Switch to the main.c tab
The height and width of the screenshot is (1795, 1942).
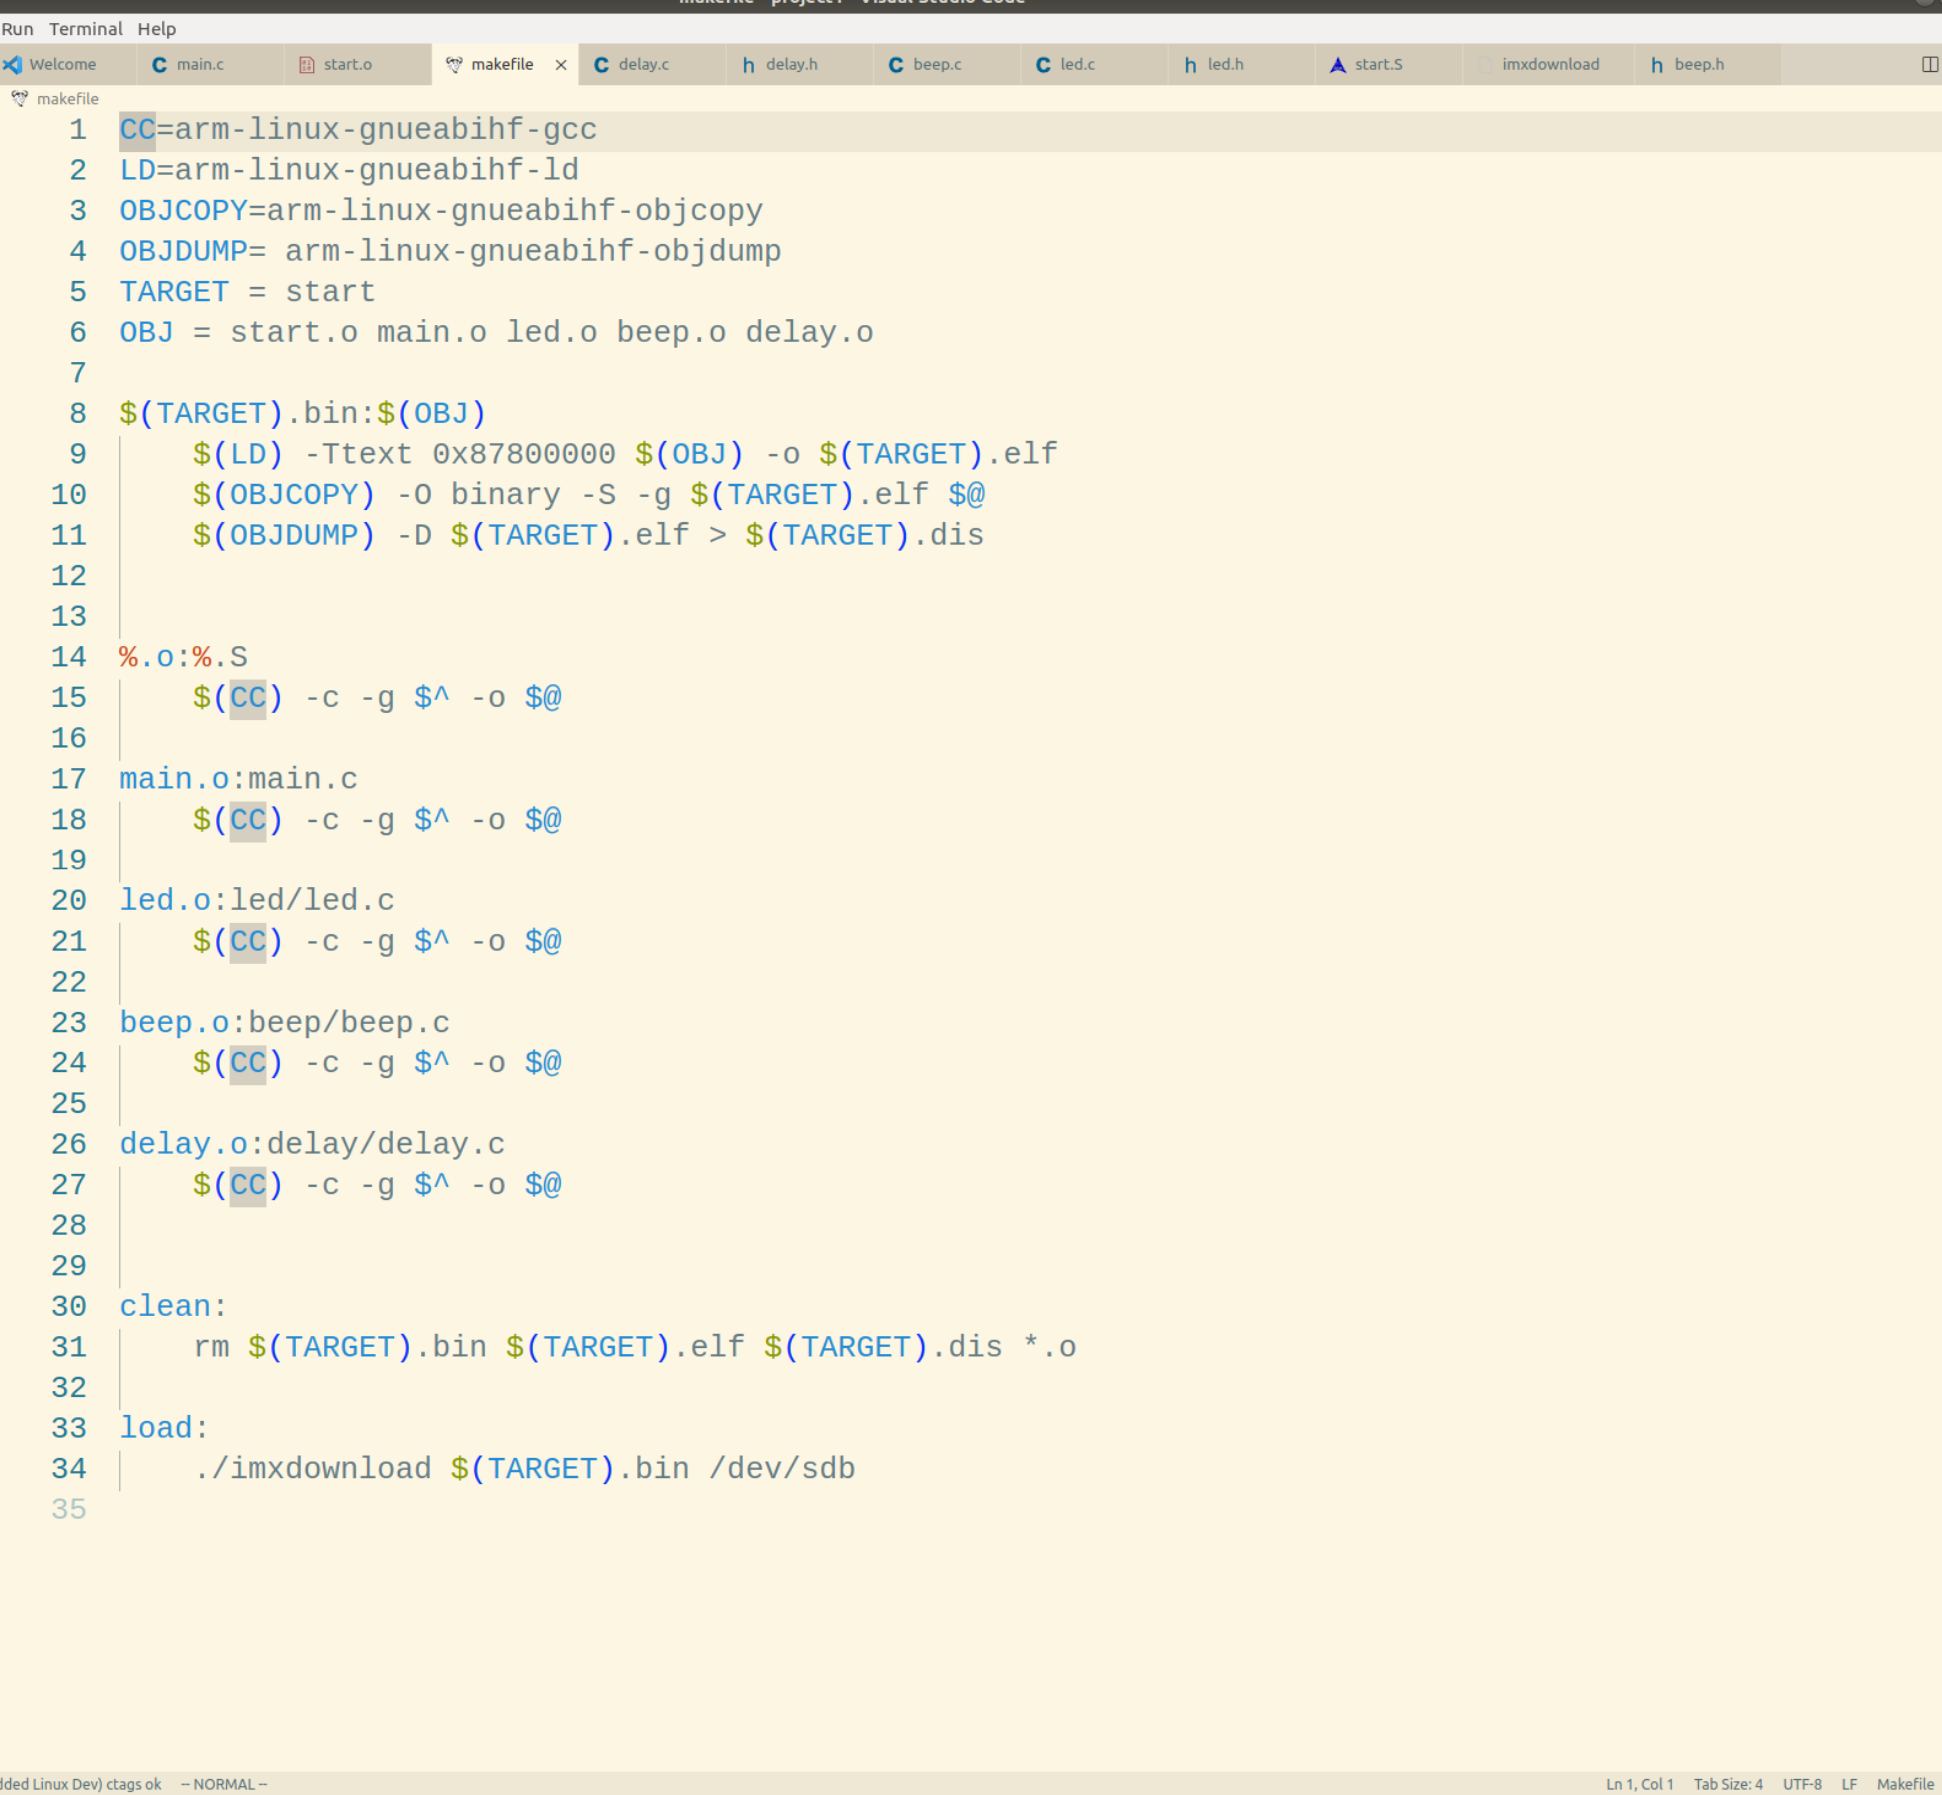click(x=200, y=64)
